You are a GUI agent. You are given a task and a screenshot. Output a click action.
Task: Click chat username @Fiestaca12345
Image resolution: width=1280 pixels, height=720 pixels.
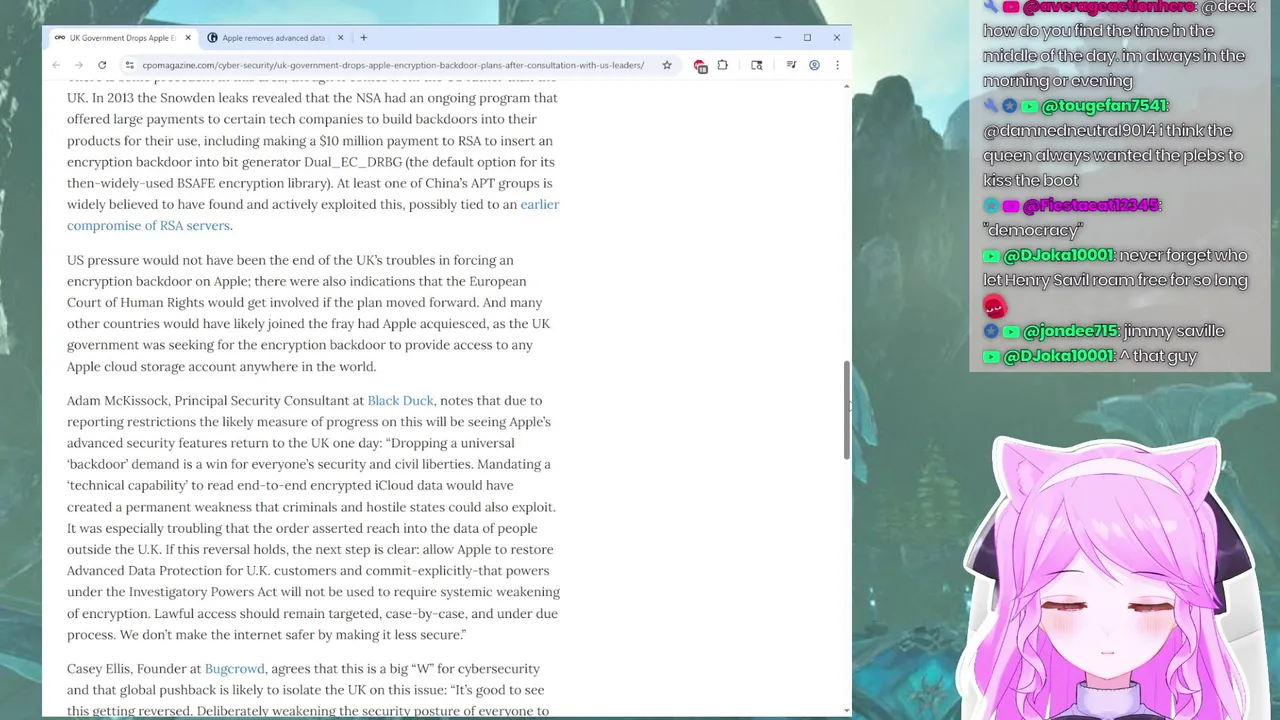coord(1091,205)
